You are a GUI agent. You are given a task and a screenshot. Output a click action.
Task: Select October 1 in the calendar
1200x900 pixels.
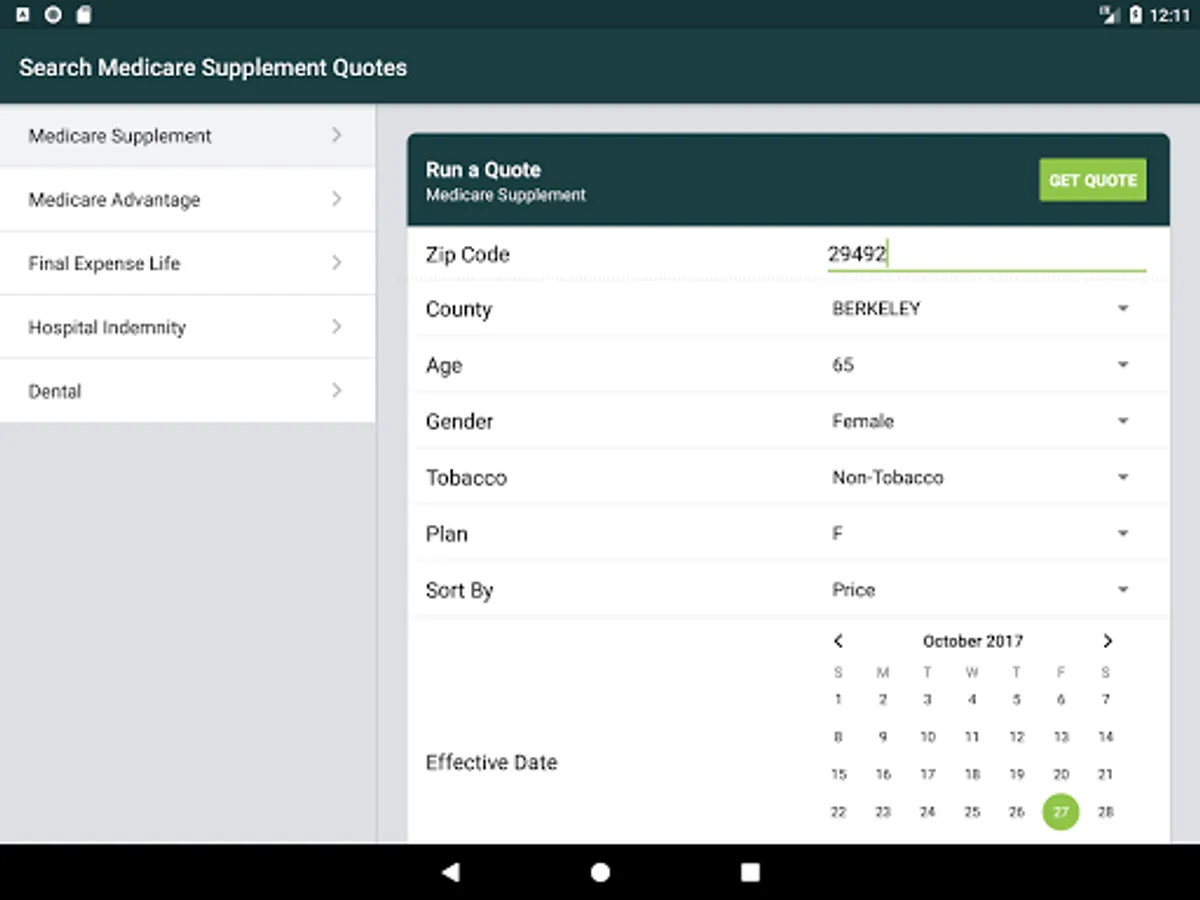coord(839,700)
